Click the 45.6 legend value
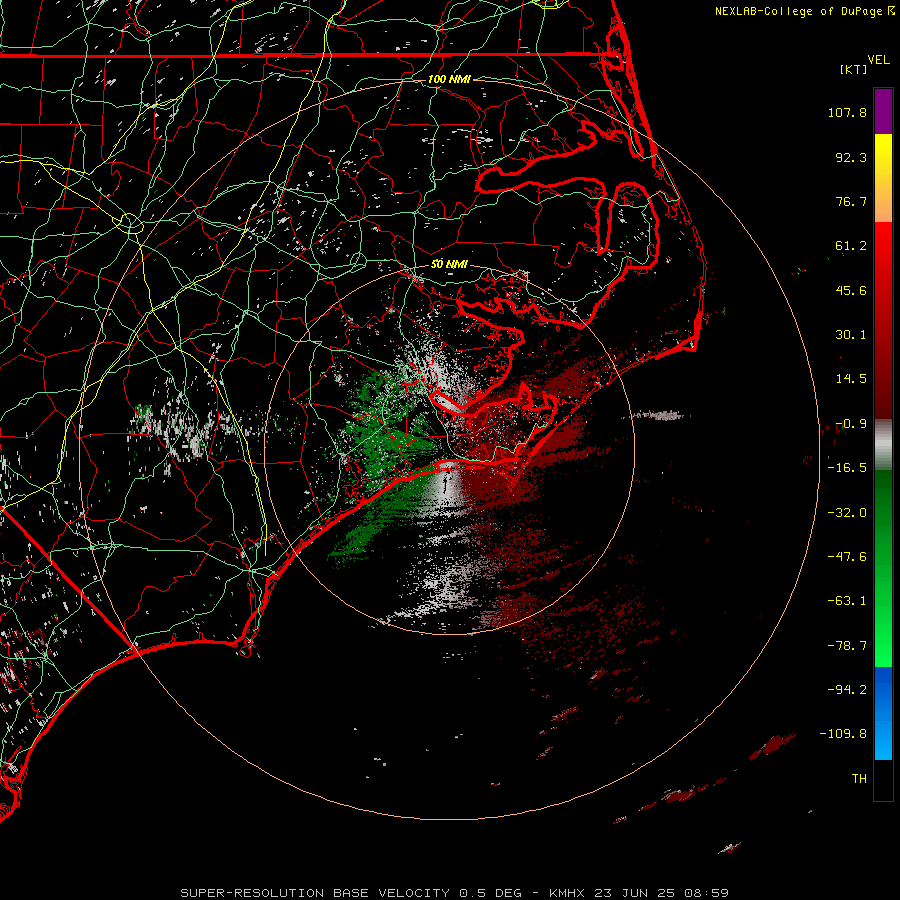Screen dimensions: 900x900 click(x=851, y=290)
